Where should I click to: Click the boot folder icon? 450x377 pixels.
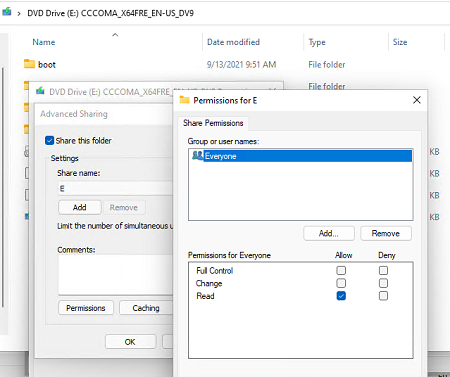(29, 64)
